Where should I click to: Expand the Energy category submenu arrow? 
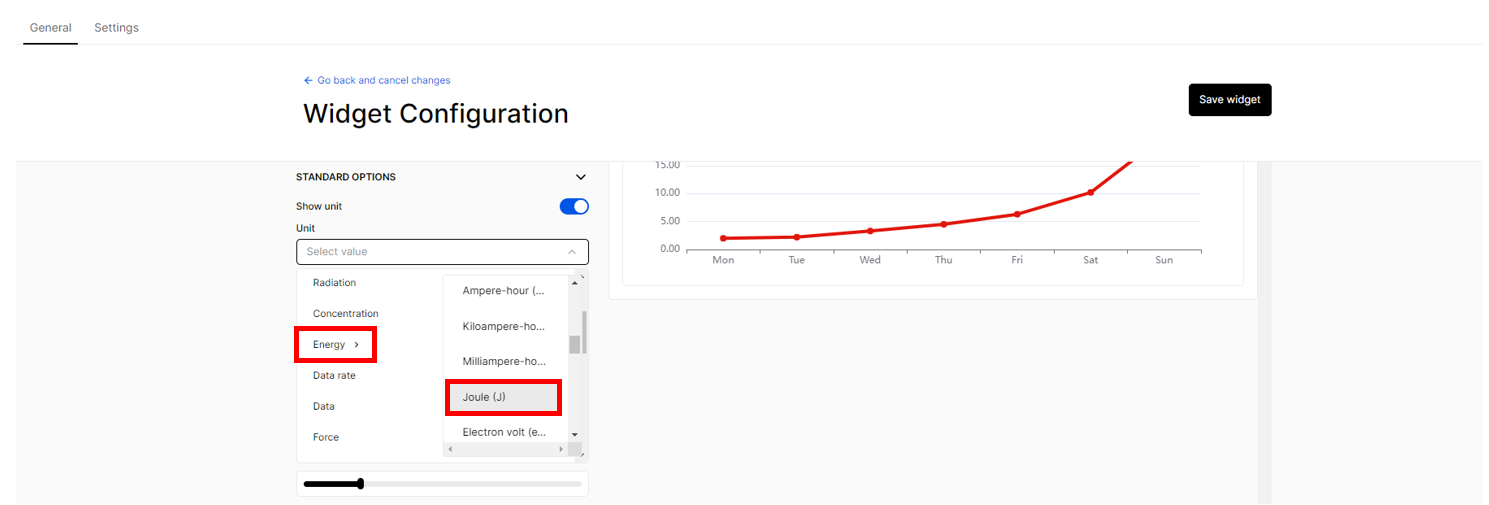click(356, 345)
